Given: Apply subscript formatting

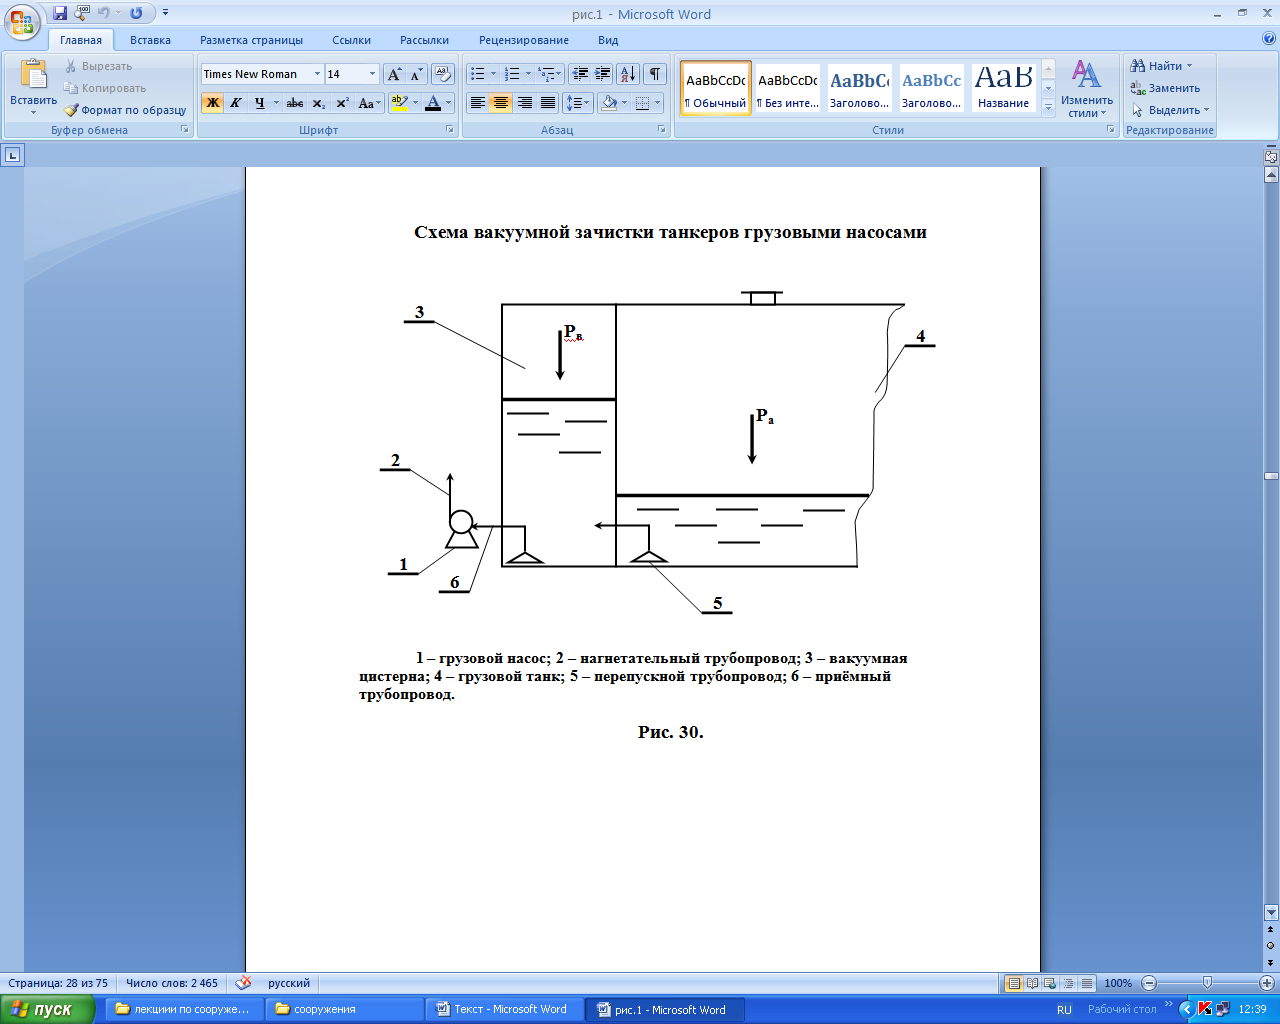Looking at the screenshot, I should point(319,103).
